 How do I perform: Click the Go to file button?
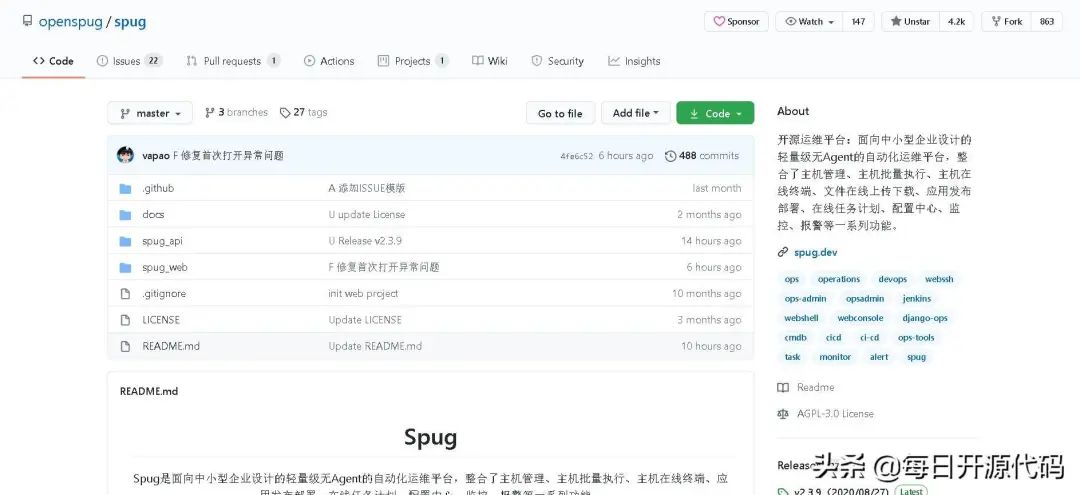[560, 113]
